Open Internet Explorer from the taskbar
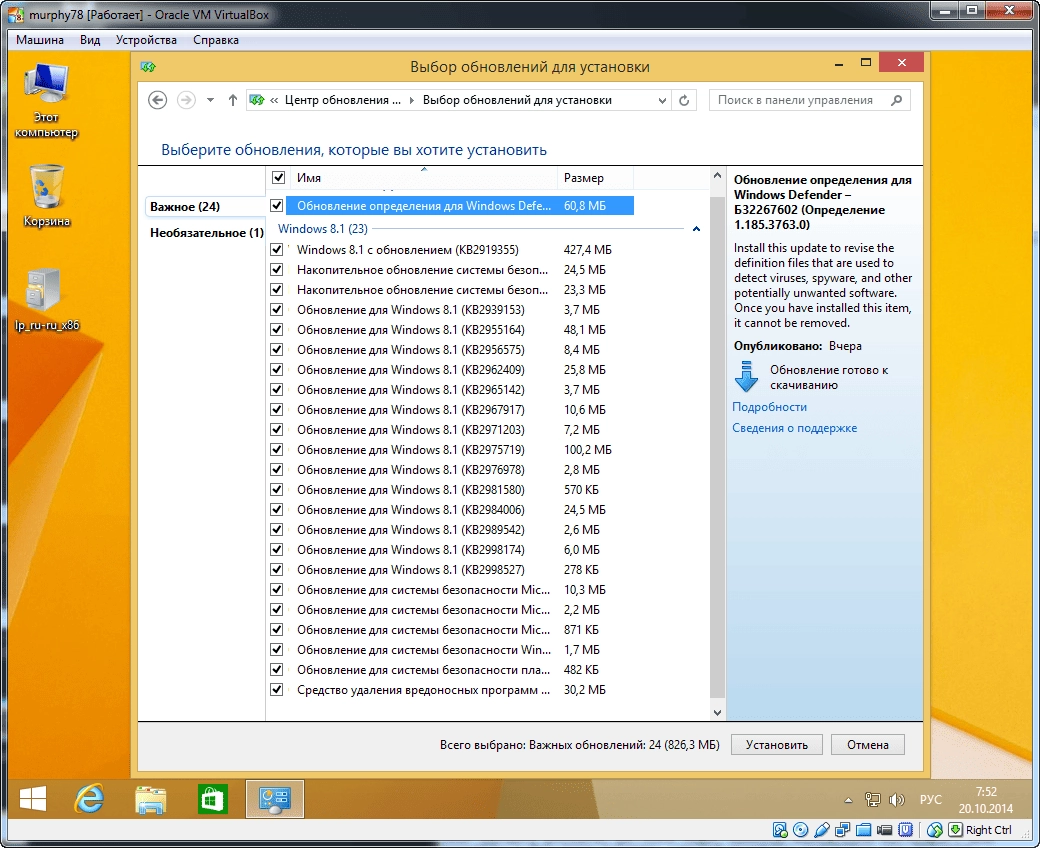Image resolution: width=1040 pixels, height=848 pixels. click(89, 798)
